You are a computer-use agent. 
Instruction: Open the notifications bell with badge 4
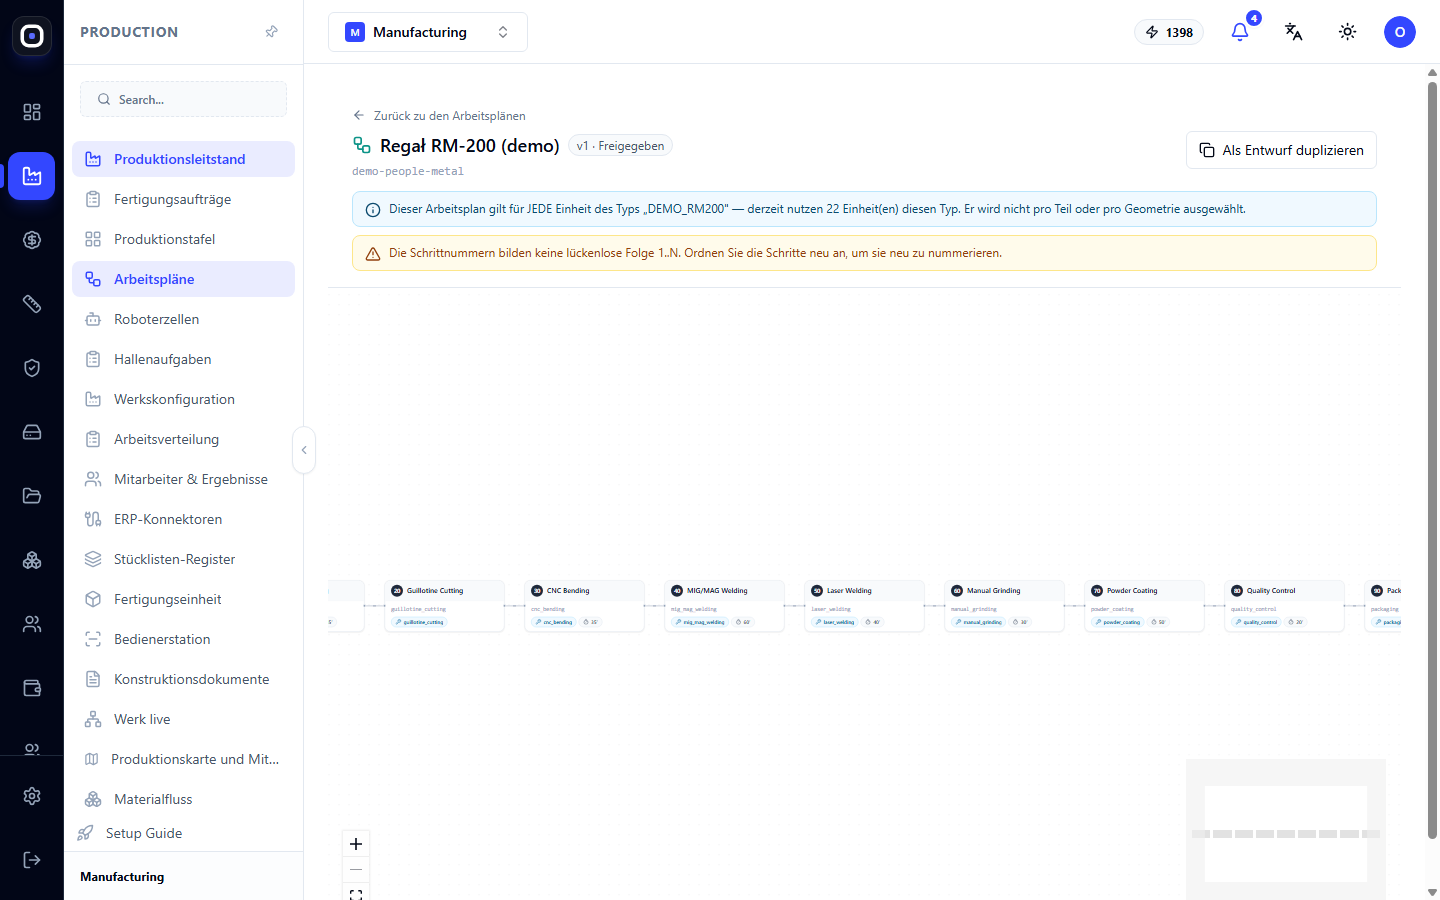[1240, 32]
